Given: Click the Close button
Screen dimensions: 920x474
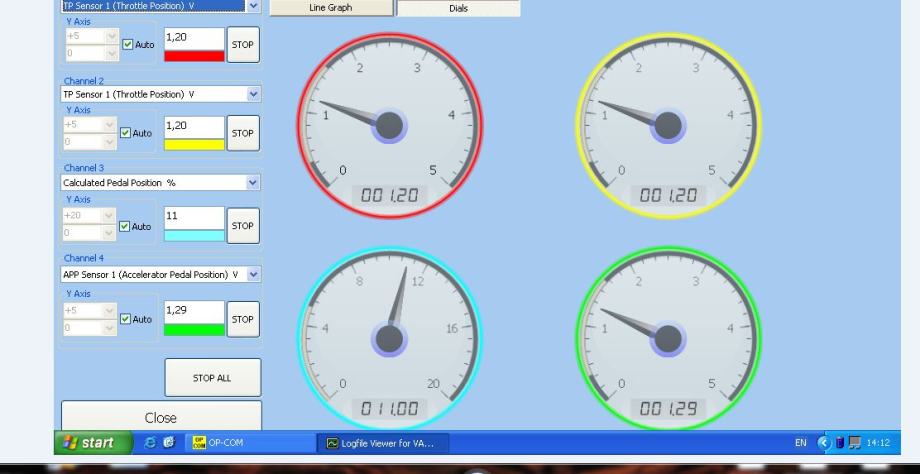Looking at the screenshot, I should (x=161, y=416).
